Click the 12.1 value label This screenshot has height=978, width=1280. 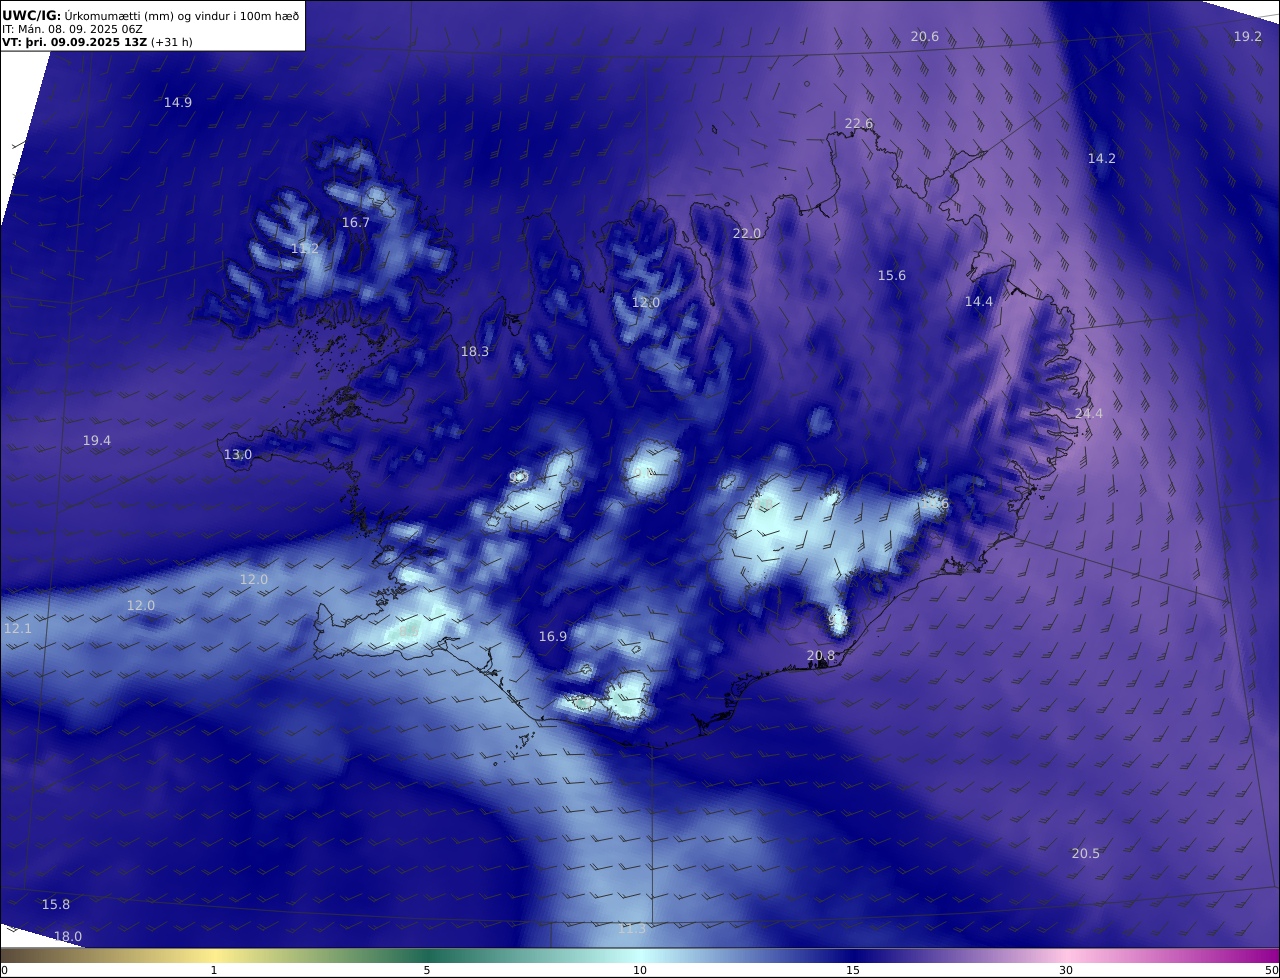[18, 628]
